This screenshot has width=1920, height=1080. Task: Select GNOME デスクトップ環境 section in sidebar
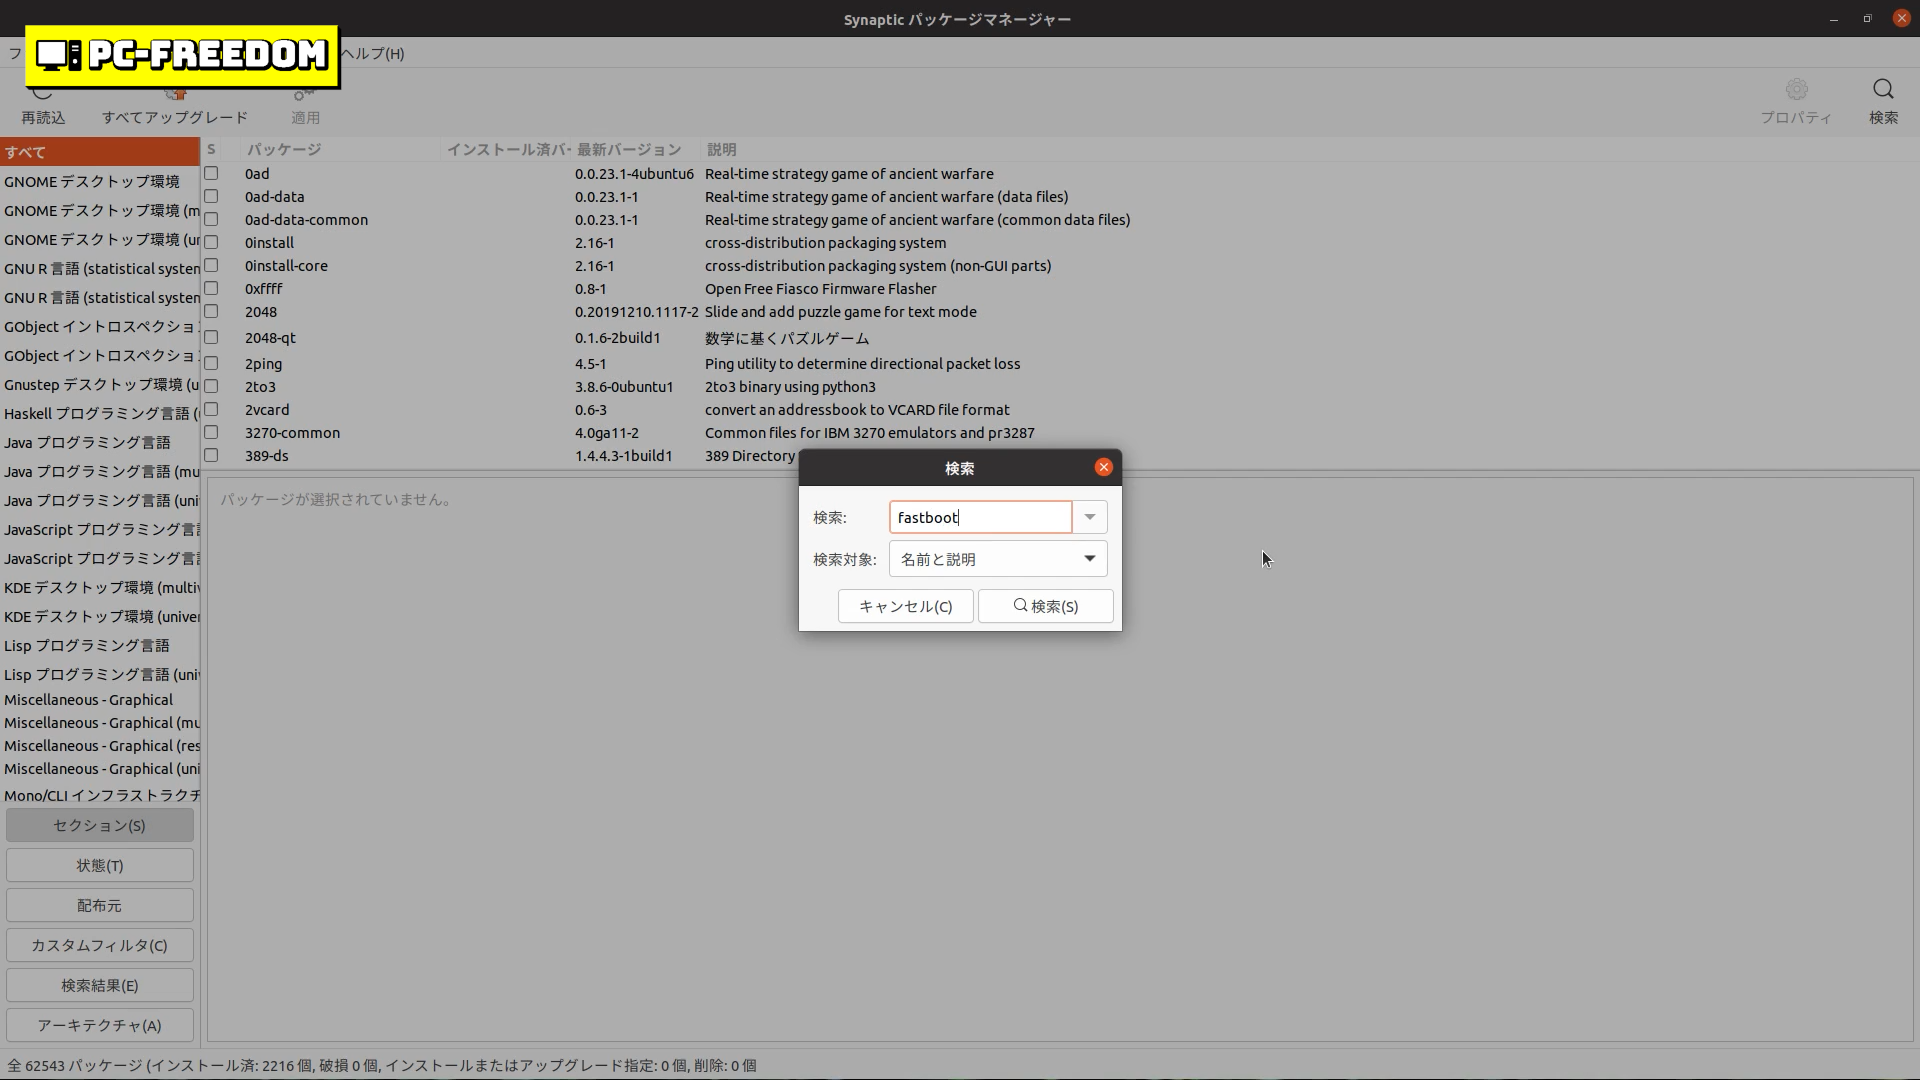pos(92,181)
